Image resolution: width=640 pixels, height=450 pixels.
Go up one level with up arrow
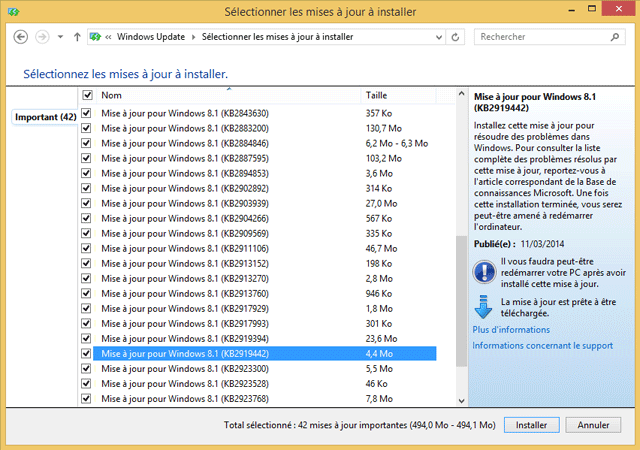pyautogui.click(x=77, y=37)
